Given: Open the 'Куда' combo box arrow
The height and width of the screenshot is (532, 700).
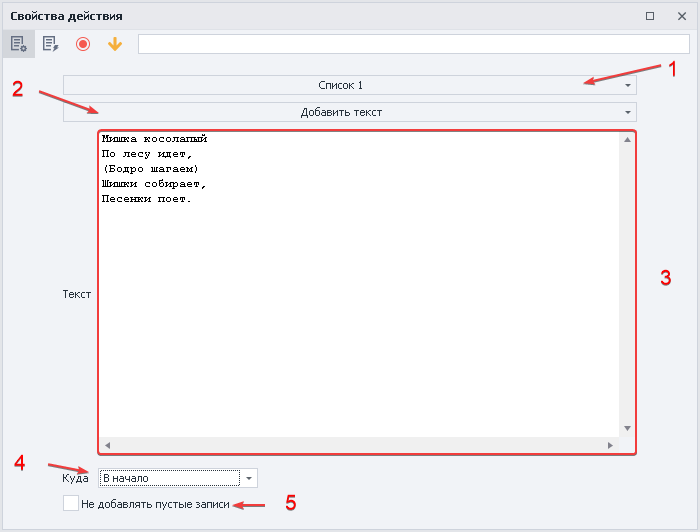Looking at the screenshot, I should (x=249, y=478).
